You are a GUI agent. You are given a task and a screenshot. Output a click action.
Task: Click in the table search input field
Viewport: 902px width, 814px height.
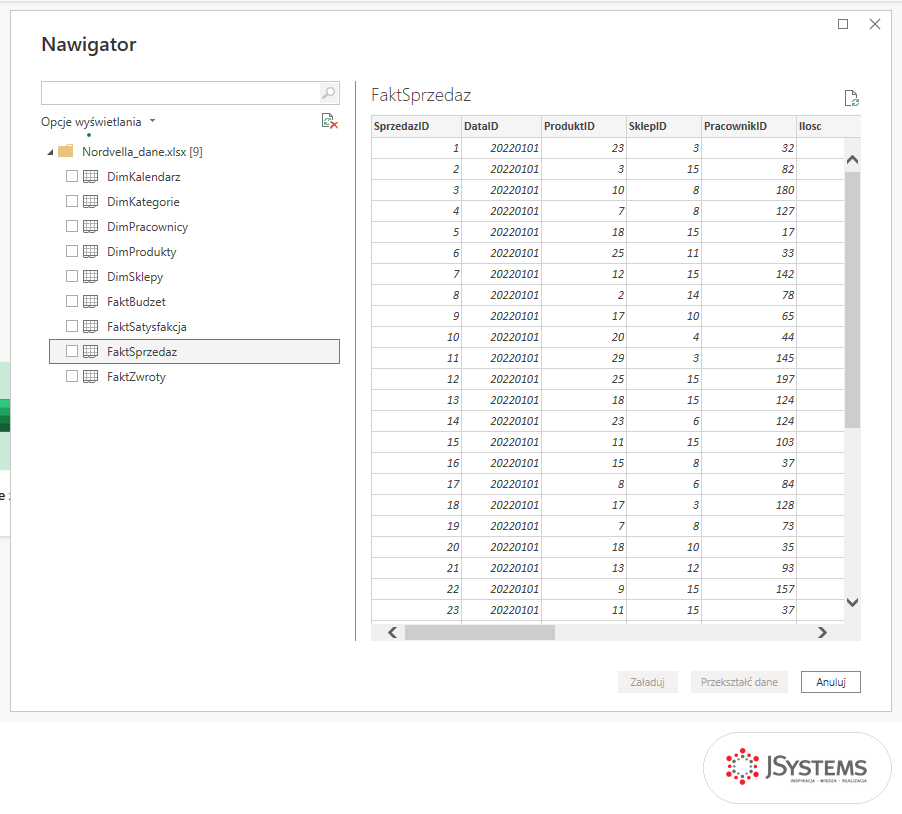coord(181,93)
